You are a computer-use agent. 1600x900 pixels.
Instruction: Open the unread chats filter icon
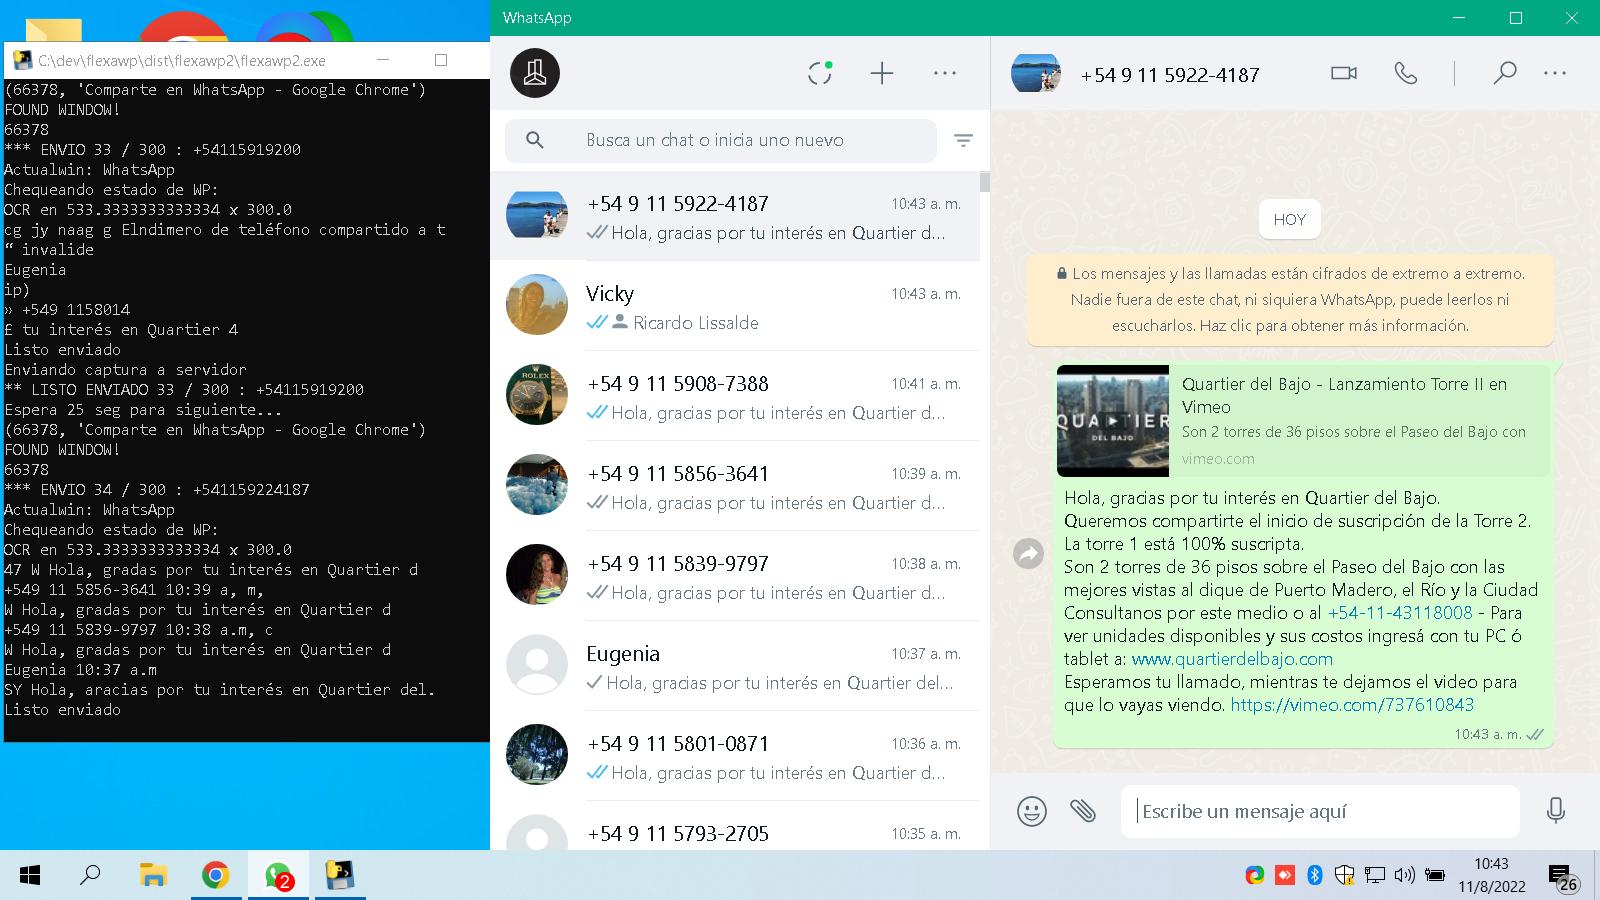pos(963,141)
